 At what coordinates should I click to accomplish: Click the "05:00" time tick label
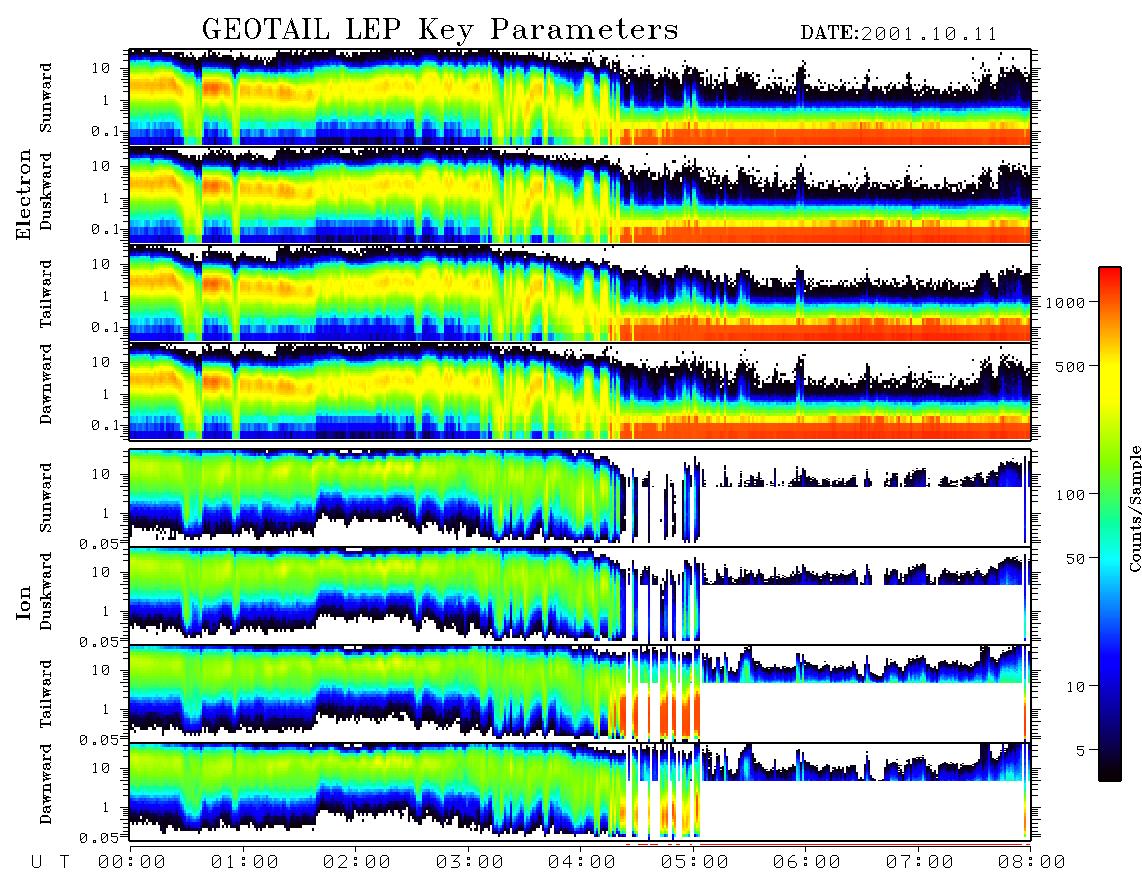tap(695, 863)
